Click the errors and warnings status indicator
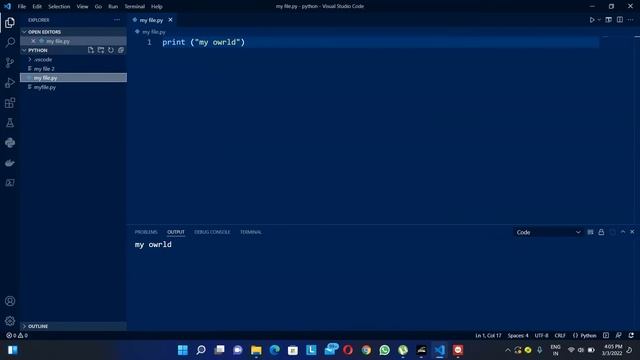The width and height of the screenshot is (640, 360). [17, 335]
